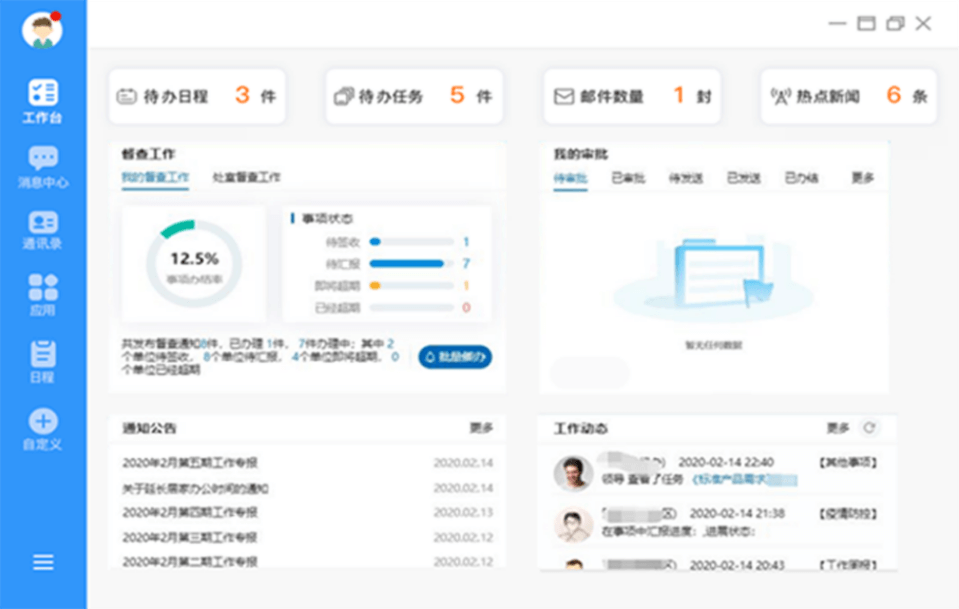Expand sidebar with the hamburger menu icon
Screen dimensions: 959x609
(x=43, y=562)
